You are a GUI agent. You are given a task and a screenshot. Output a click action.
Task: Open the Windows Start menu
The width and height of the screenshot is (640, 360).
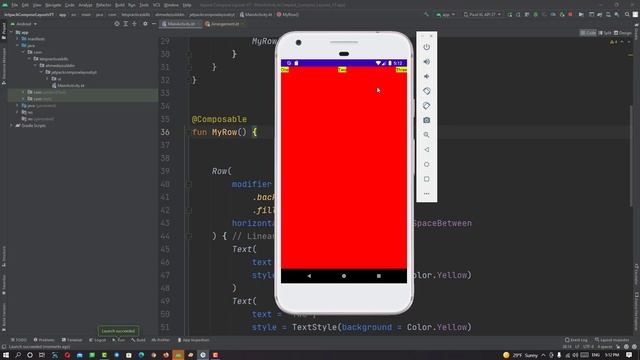coord(5,355)
